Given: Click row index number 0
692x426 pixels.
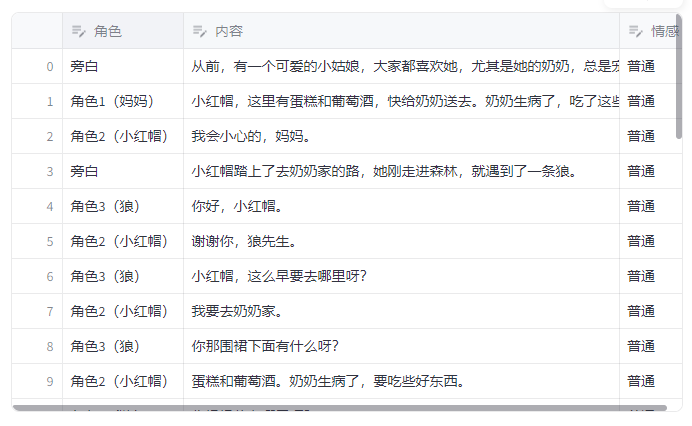Looking at the screenshot, I should (x=50, y=66).
